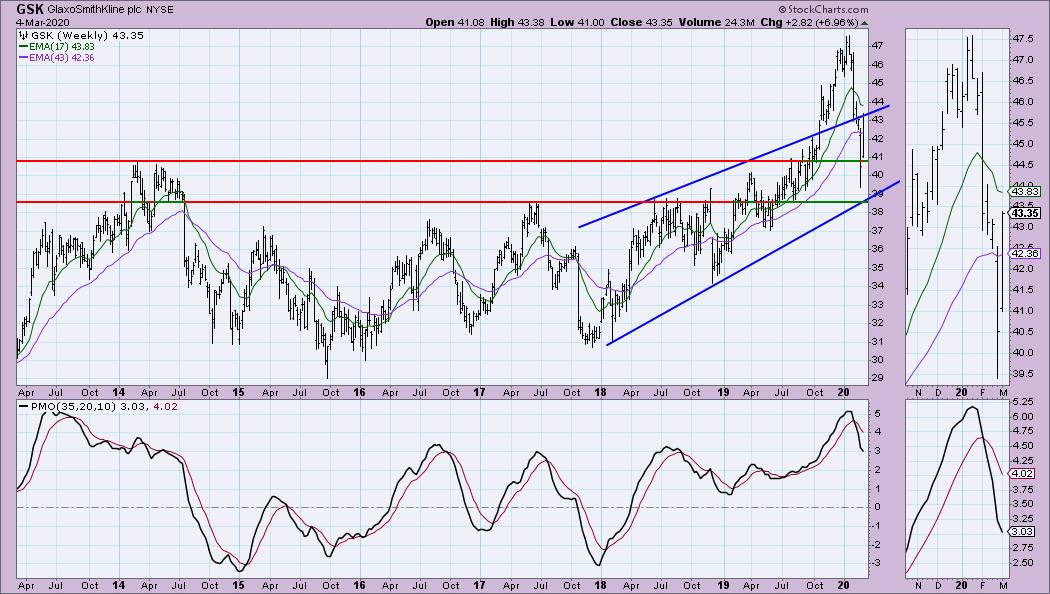Click the GSK (Weekly) 43.35 legend entry
Screen dimensions: 1050x594
tap(87, 35)
